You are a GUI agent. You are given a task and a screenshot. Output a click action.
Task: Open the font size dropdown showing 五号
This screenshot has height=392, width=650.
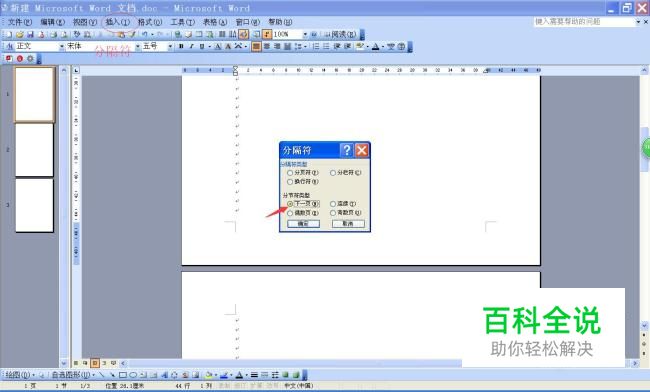click(170, 46)
